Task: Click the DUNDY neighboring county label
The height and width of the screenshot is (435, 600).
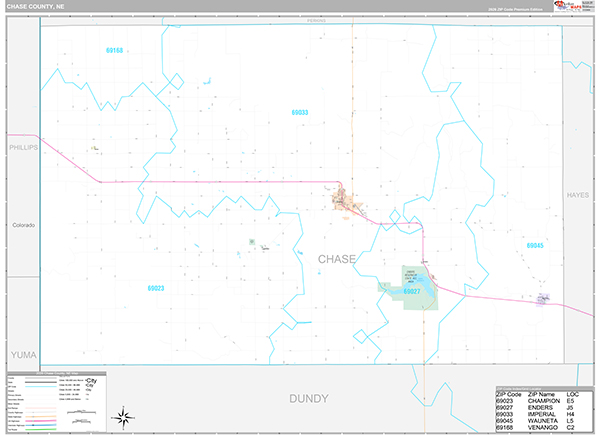Action: [308, 399]
